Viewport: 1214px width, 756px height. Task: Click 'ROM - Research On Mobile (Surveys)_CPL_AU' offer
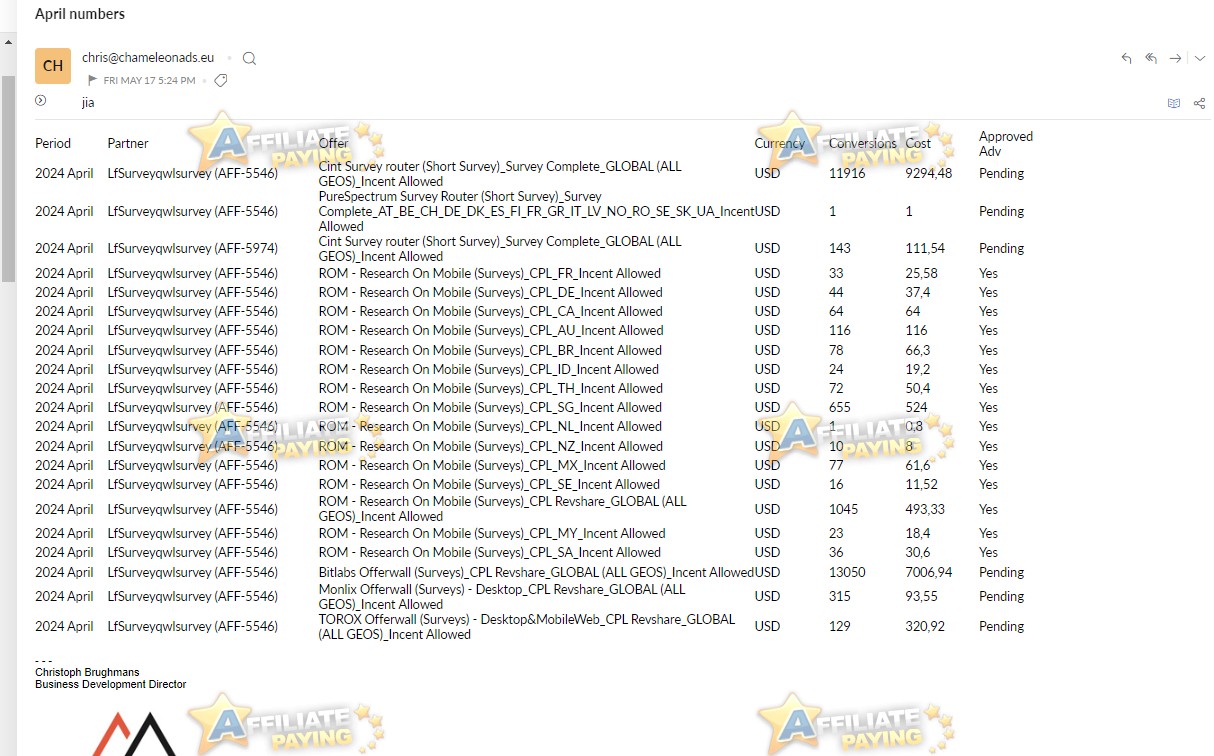pyautogui.click(x=491, y=330)
